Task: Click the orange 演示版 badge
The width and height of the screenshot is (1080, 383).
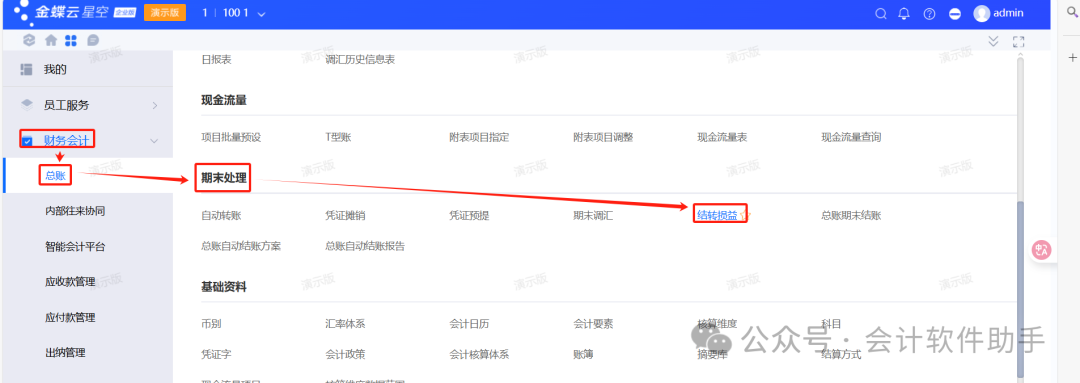Action: 165,13
